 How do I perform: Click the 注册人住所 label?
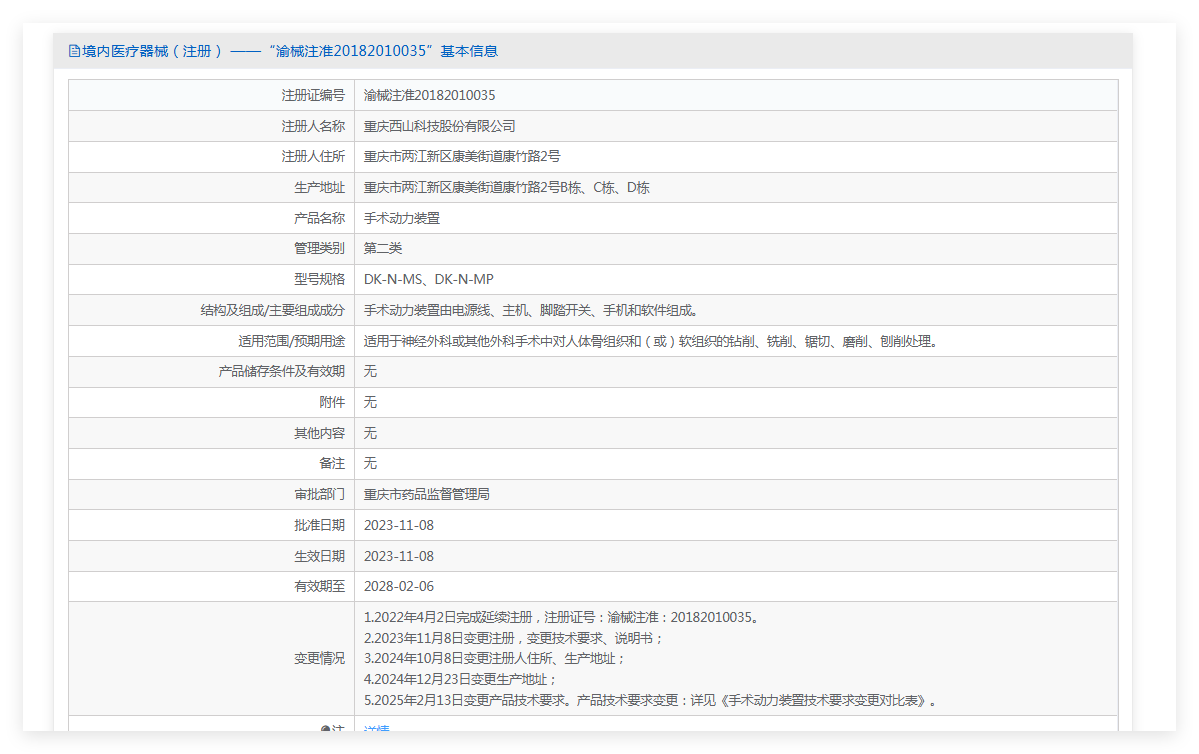click(x=313, y=157)
